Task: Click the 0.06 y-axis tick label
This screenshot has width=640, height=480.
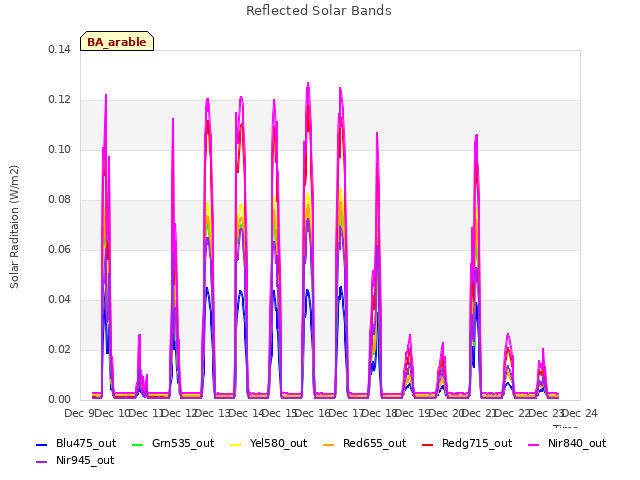Action: (59, 250)
